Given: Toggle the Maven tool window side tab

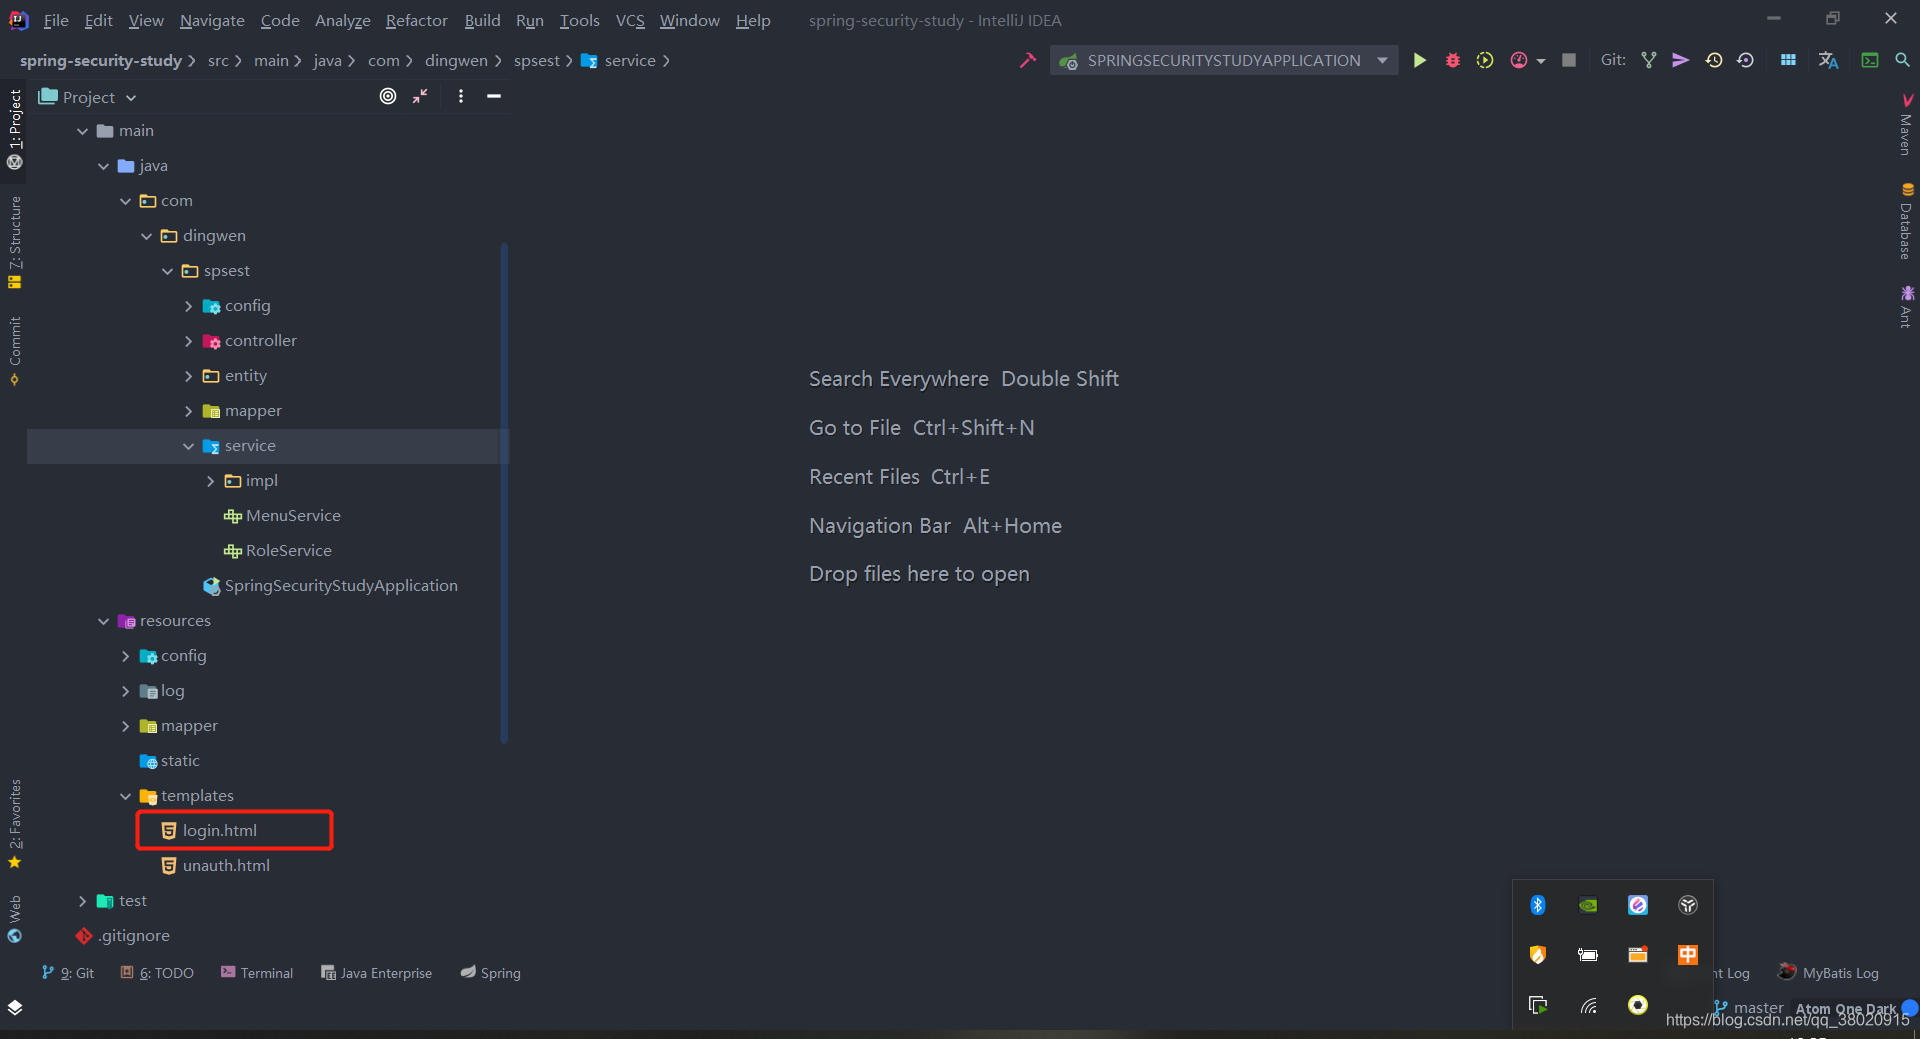Looking at the screenshot, I should [x=1906, y=125].
